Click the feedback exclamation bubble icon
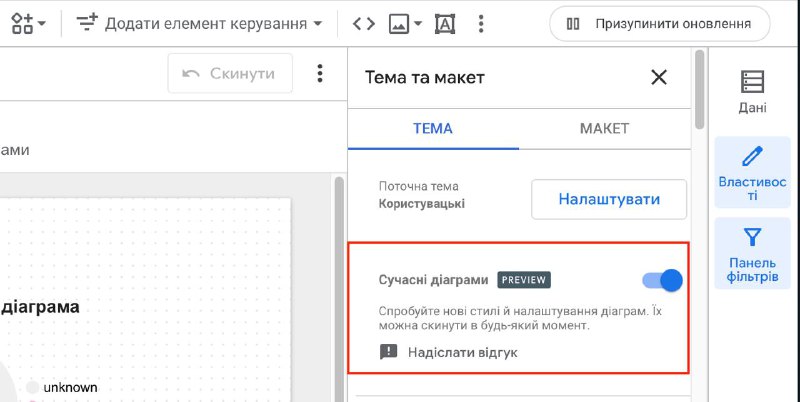800x402 pixels. tap(389, 352)
